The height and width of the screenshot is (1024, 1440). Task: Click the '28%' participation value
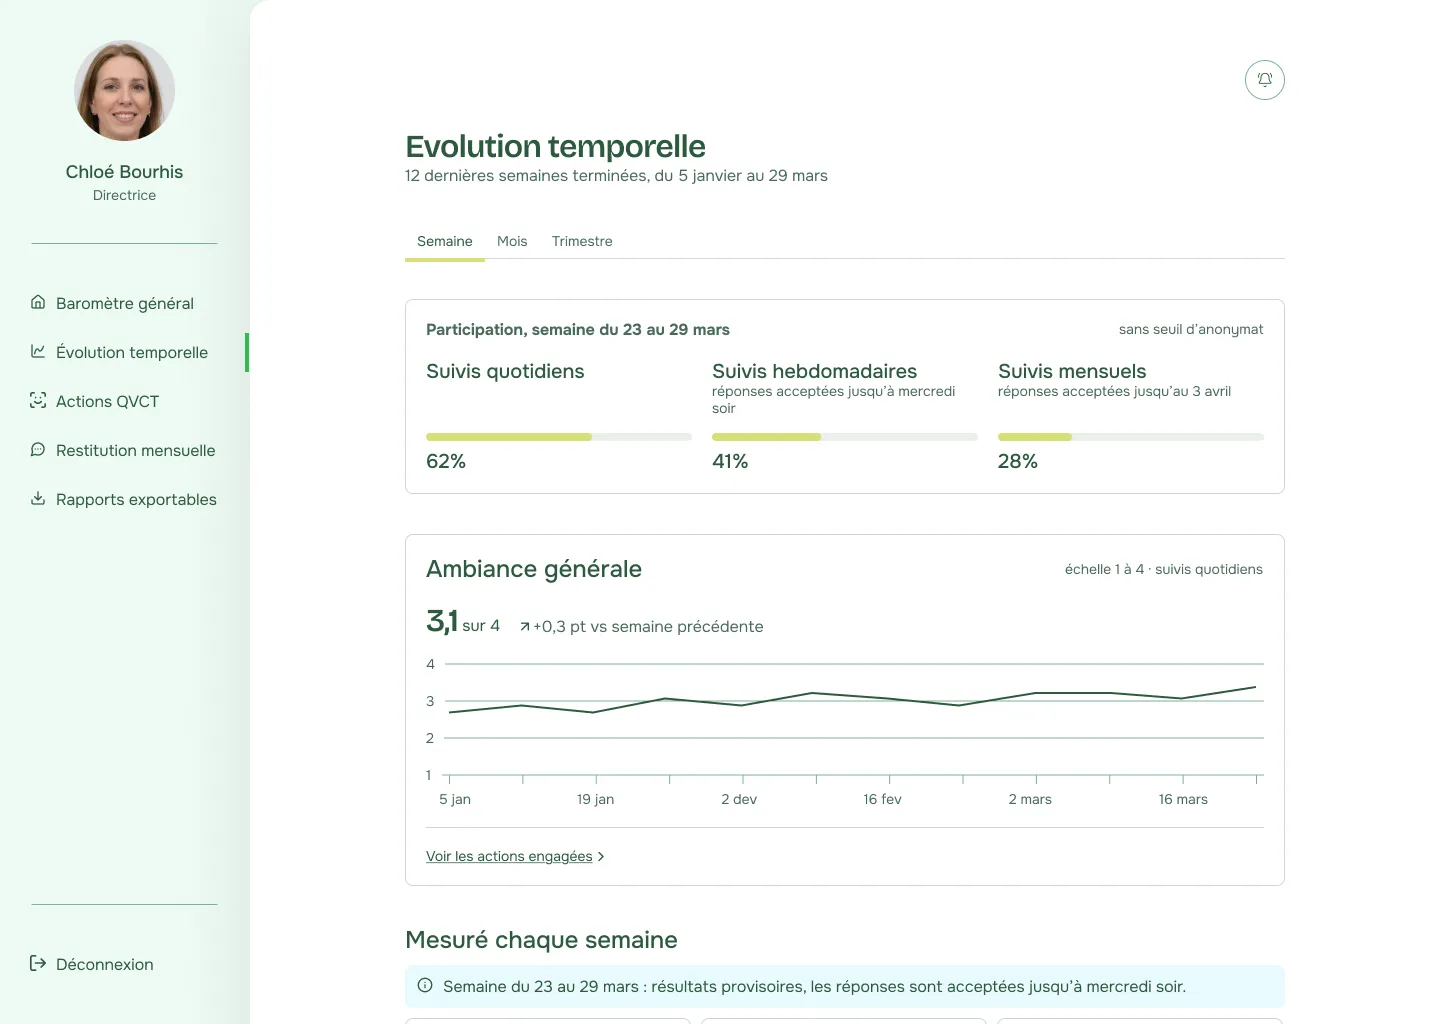pyautogui.click(x=1018, y=461)
